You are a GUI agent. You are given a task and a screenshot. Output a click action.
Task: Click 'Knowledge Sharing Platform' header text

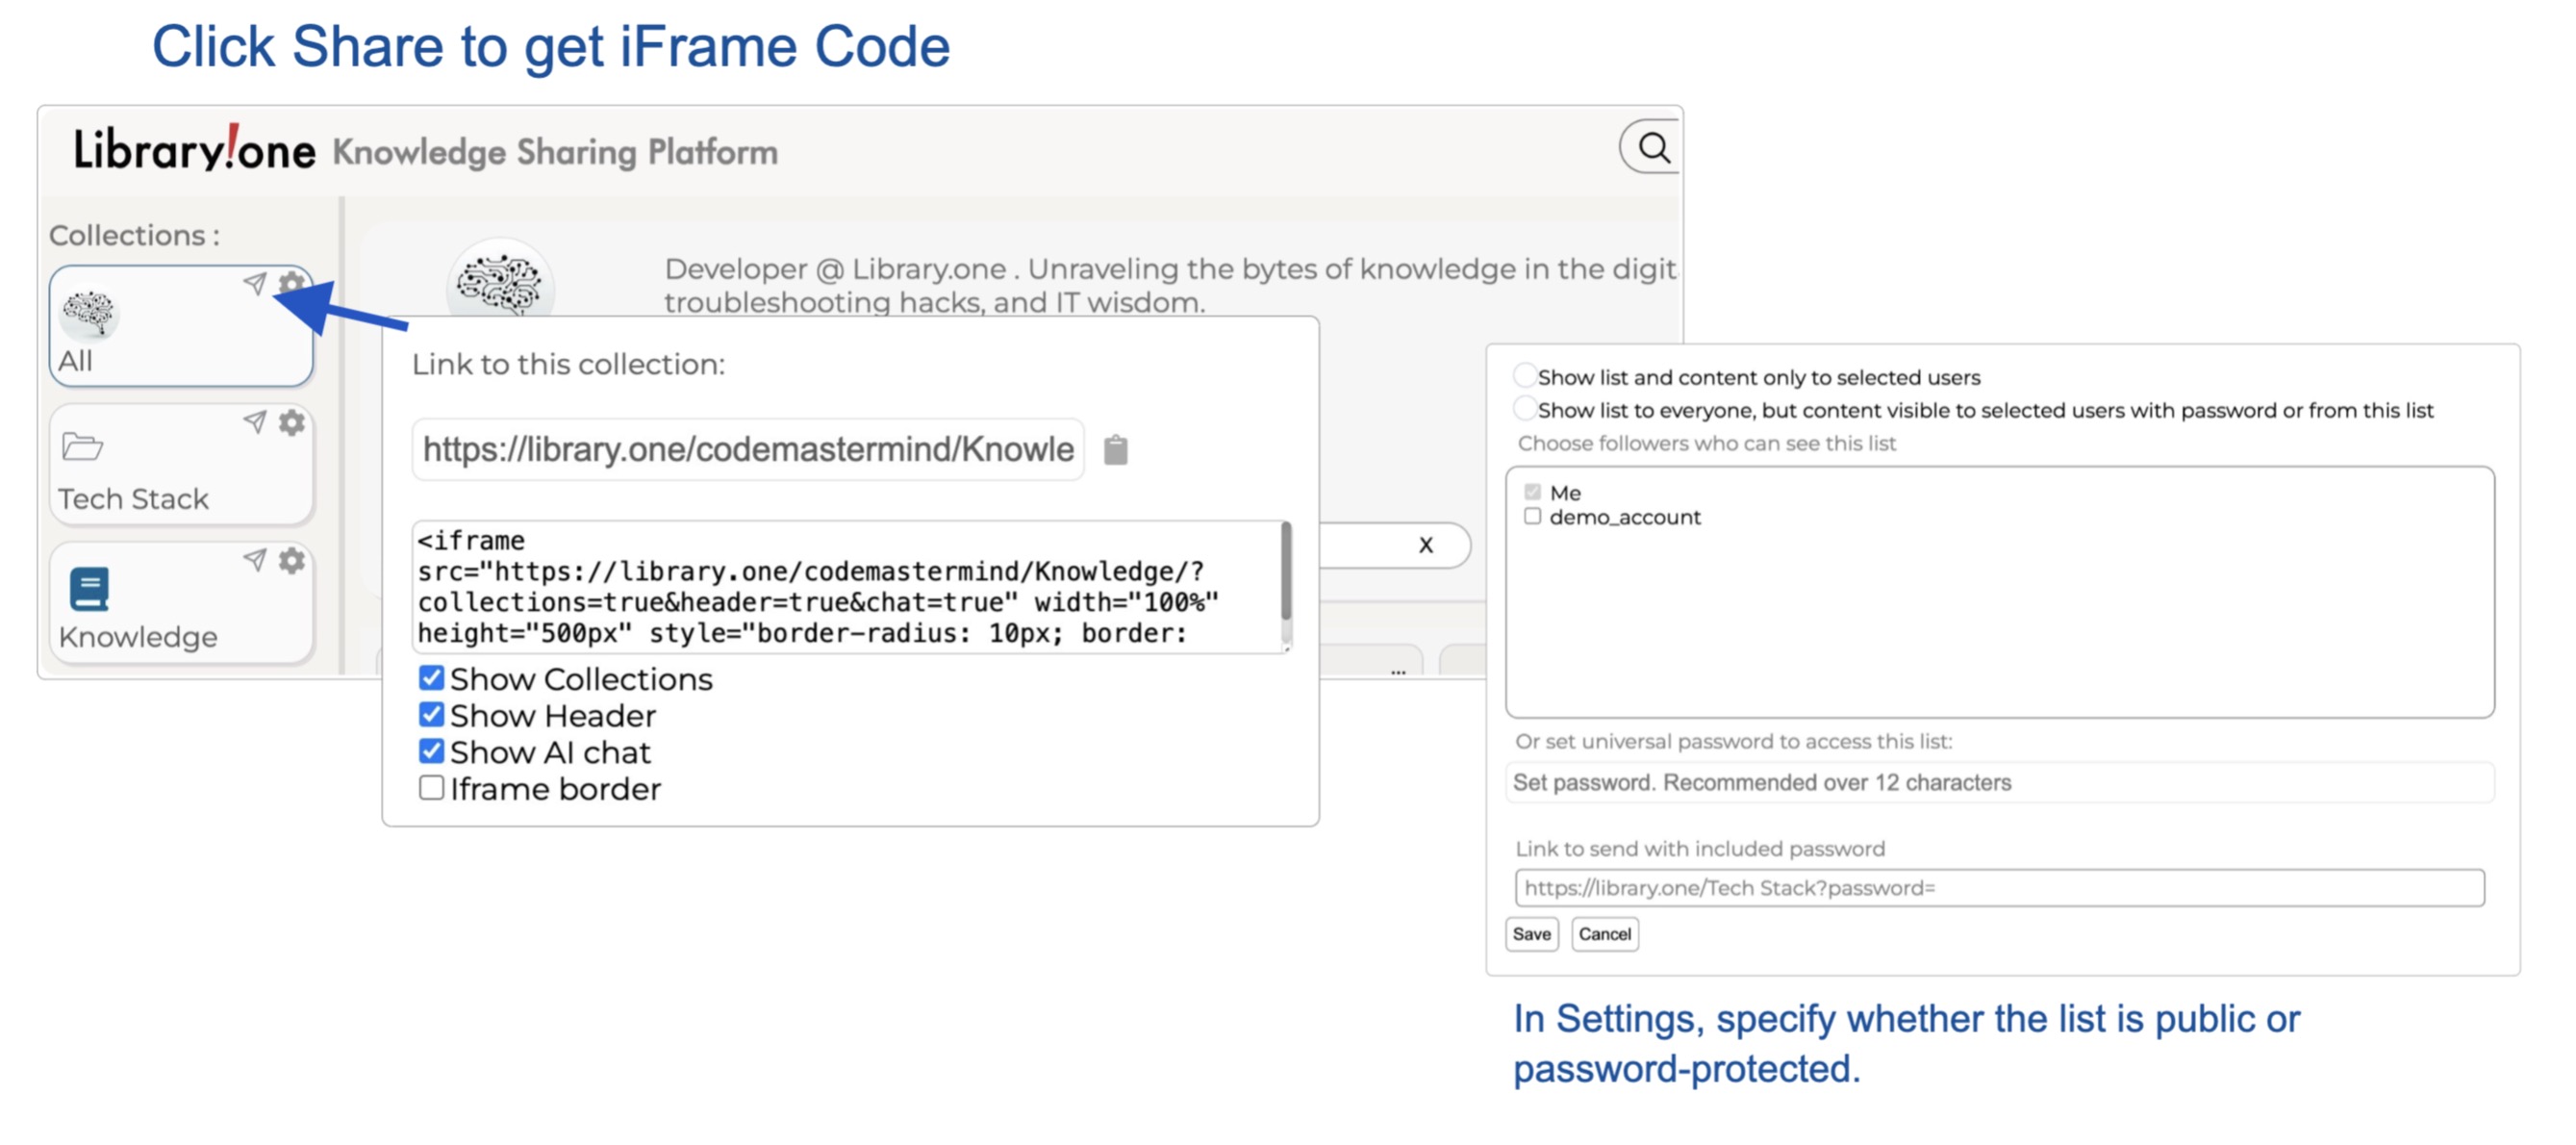click(x=555, y=153)
